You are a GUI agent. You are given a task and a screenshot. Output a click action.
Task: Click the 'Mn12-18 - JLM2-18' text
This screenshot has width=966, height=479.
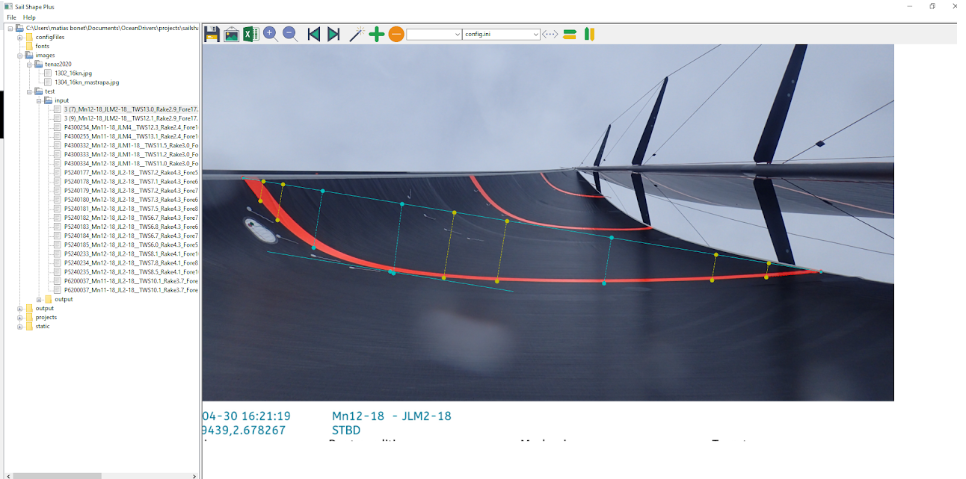click(x=391, y=416)
